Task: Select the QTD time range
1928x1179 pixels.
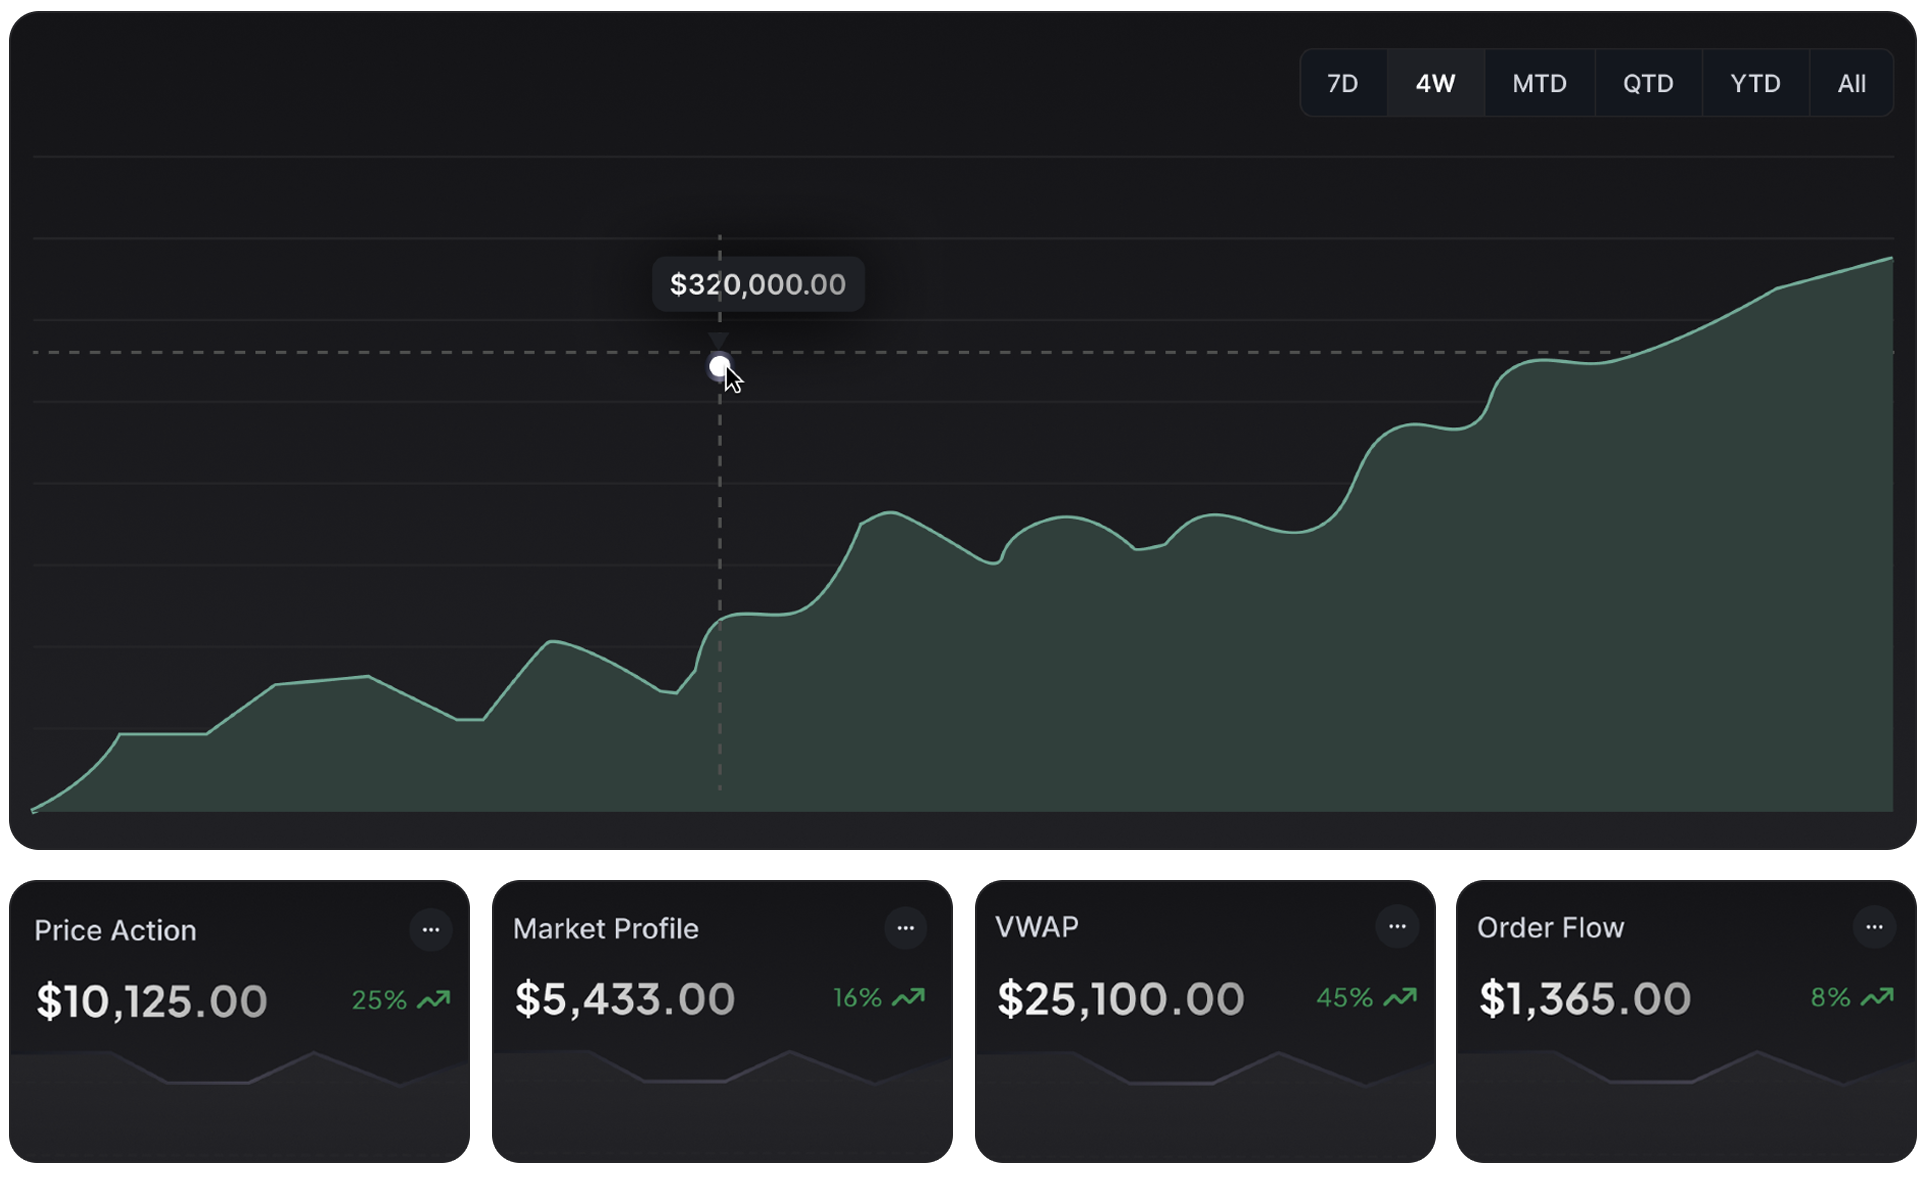Action: click(1648, 83)
